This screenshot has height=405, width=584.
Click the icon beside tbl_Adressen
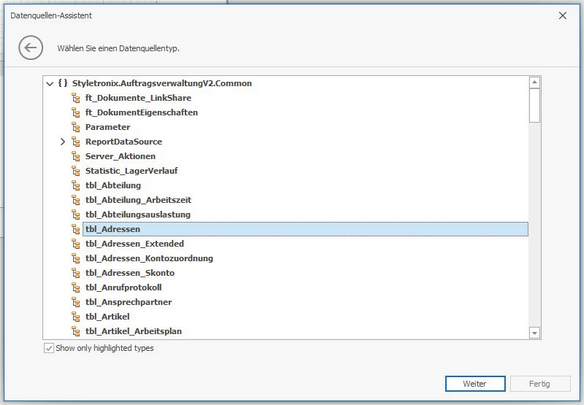click(x=76, y=229)
